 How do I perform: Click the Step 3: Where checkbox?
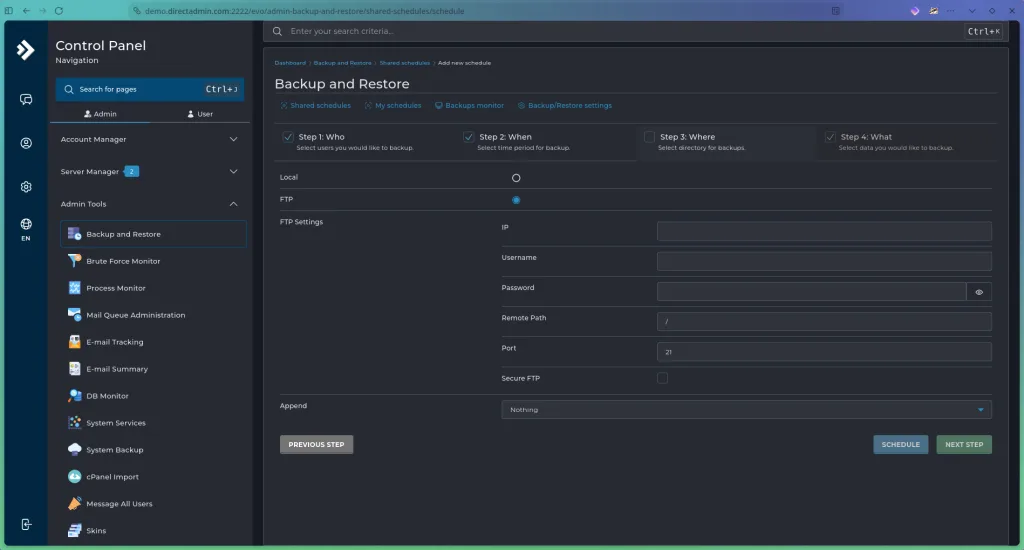click(x=649, y=137)
